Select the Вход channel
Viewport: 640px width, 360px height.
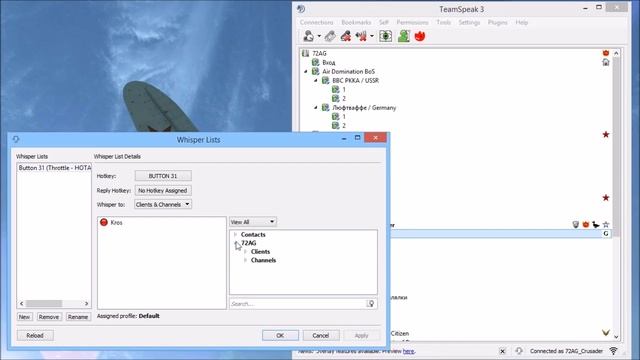pyautogui.click(x=329, y=62)
